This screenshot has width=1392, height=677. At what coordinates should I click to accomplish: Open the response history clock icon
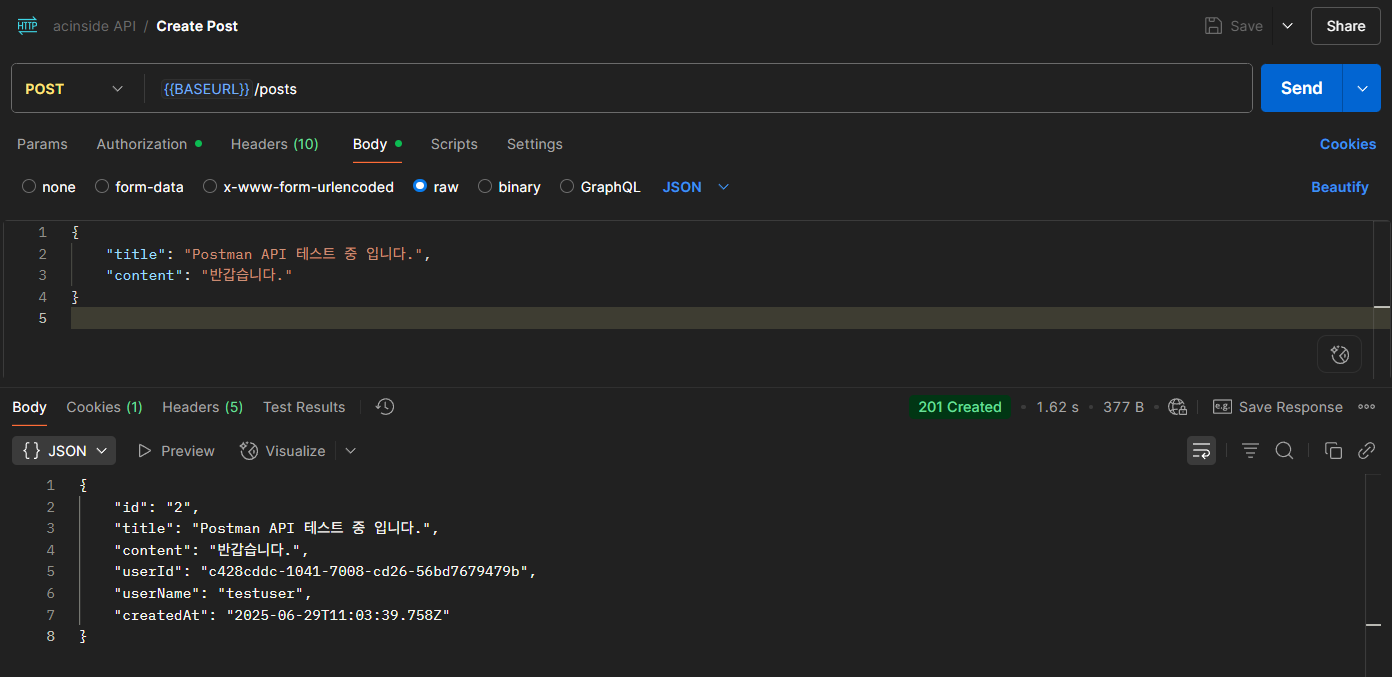[x=385, y=407]
